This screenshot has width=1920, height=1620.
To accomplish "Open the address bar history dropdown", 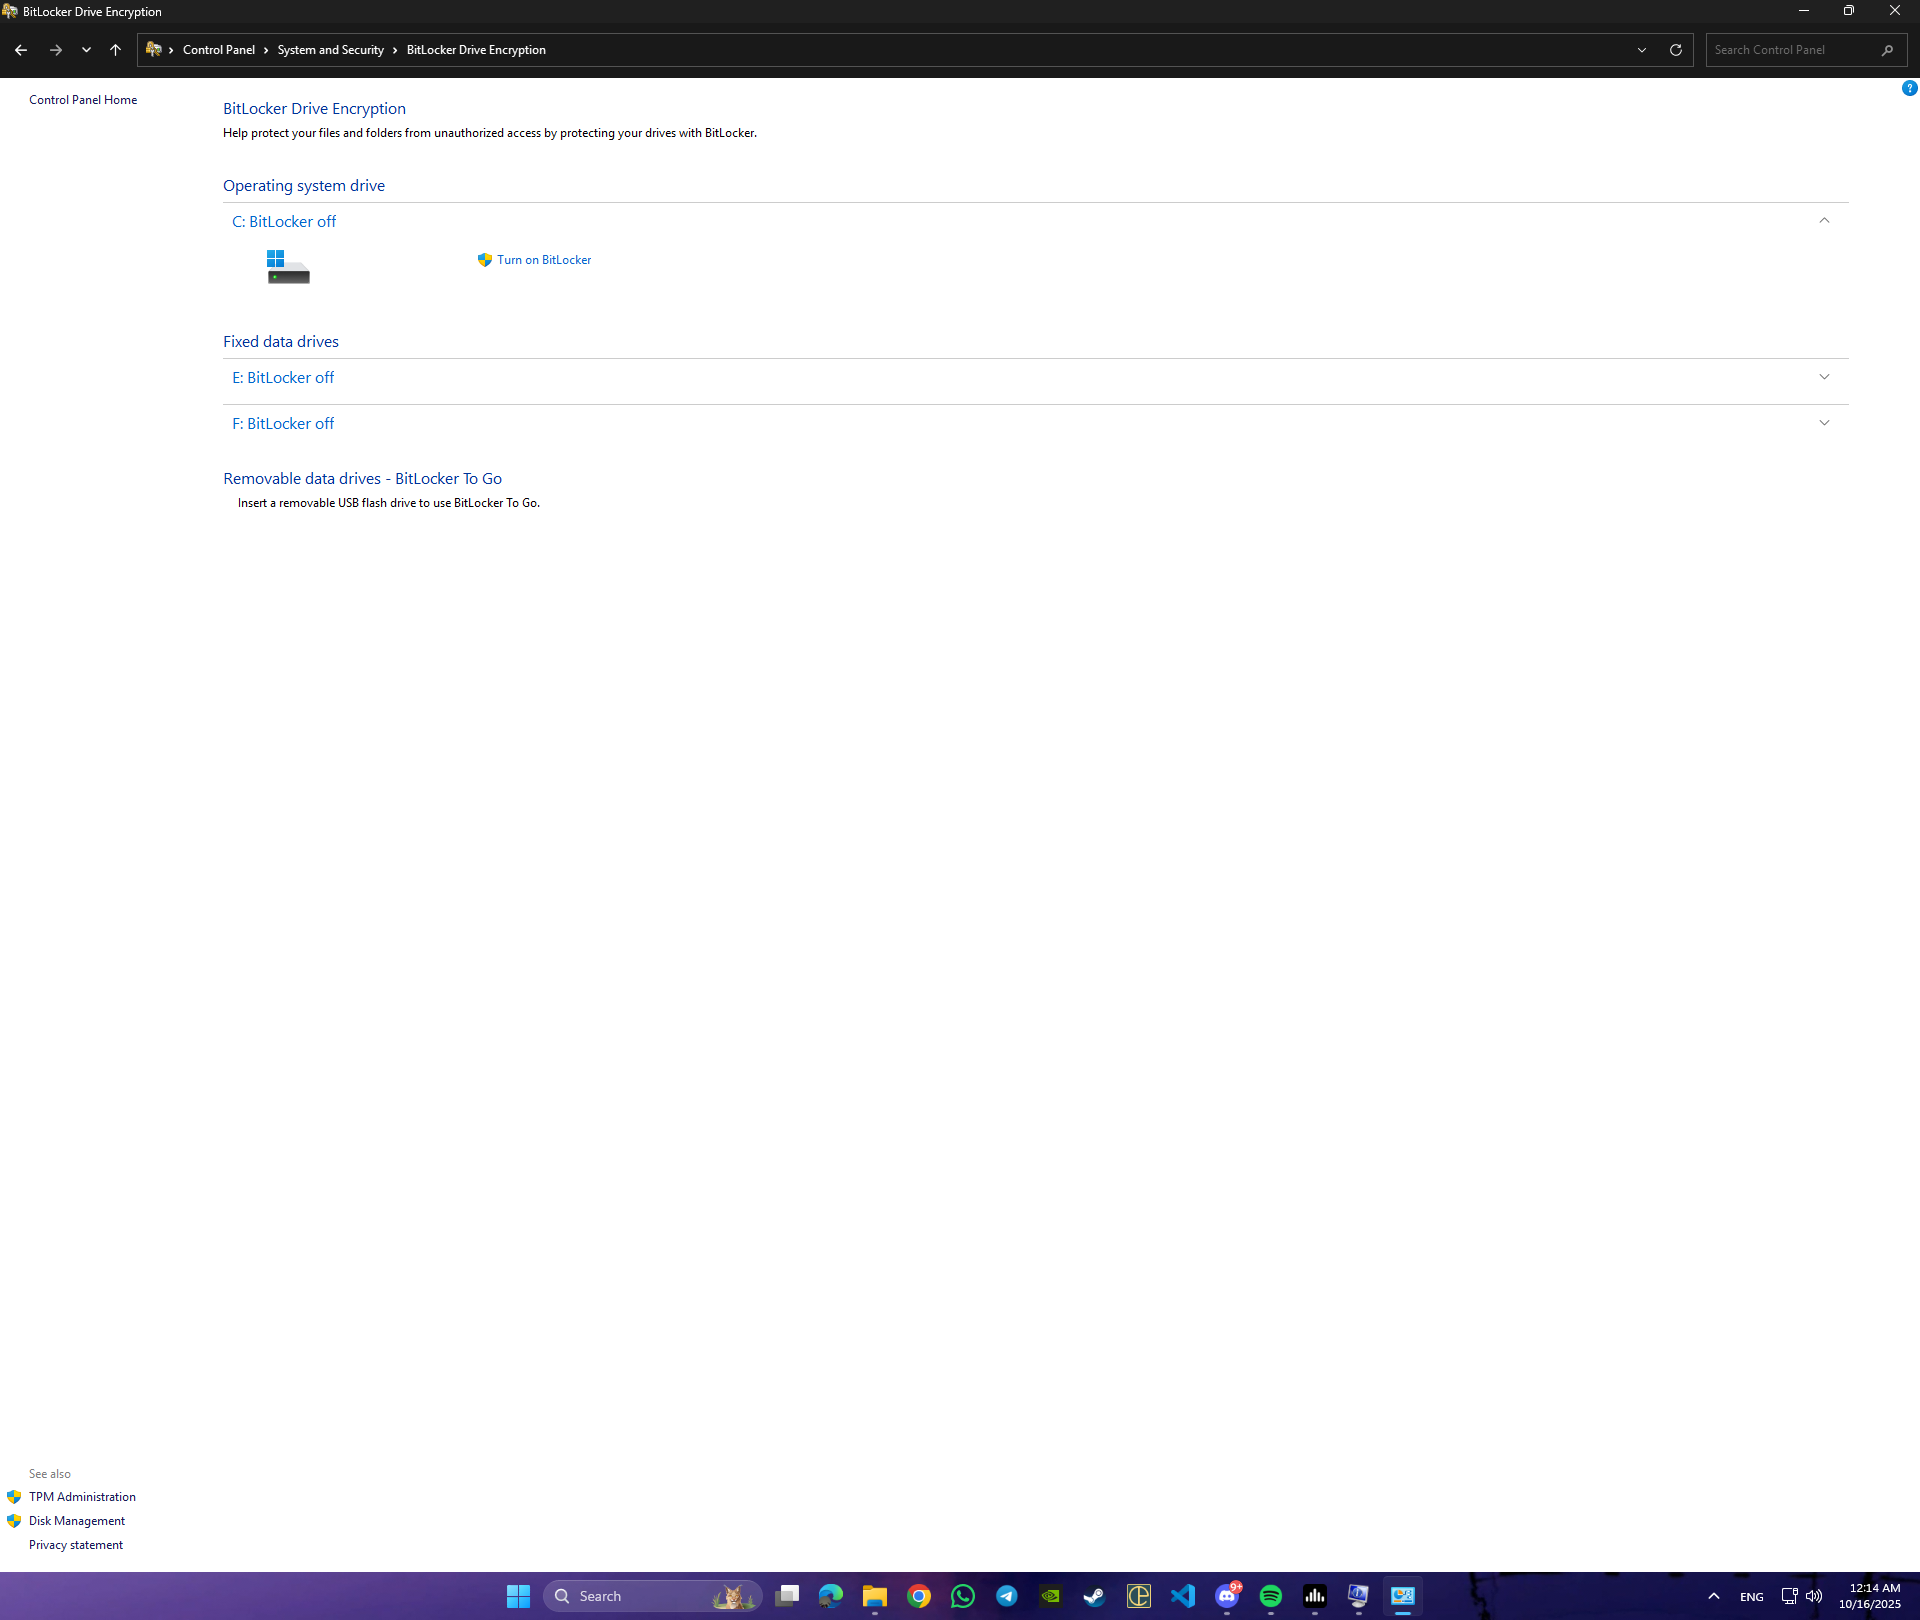I will point(1642,50).
